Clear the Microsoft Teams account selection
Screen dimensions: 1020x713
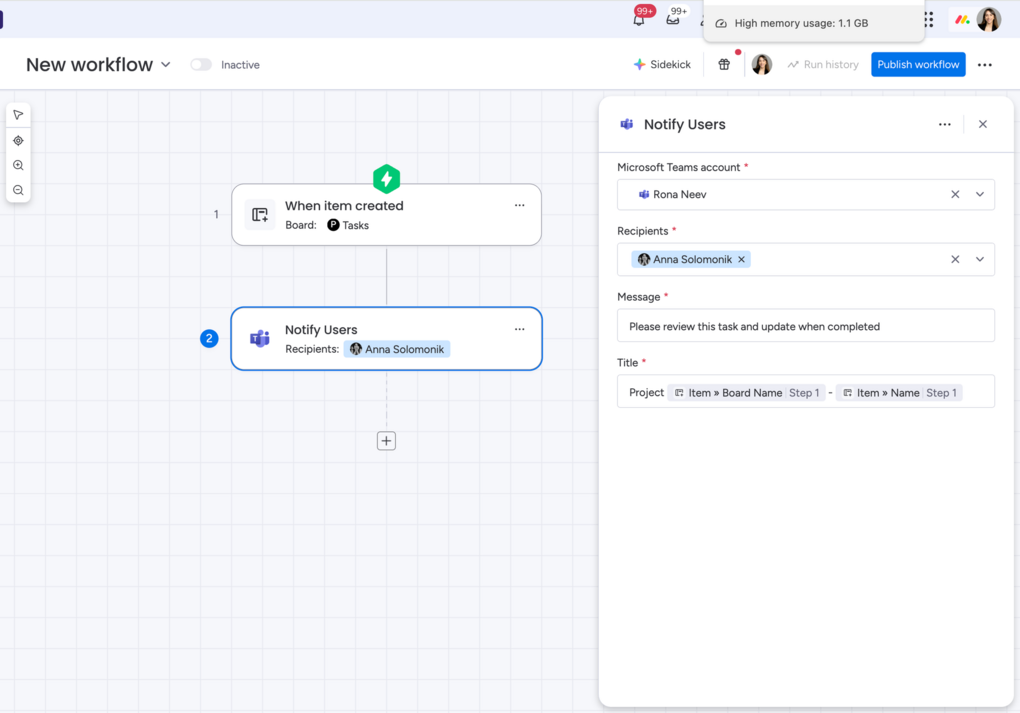coord(955,194)
